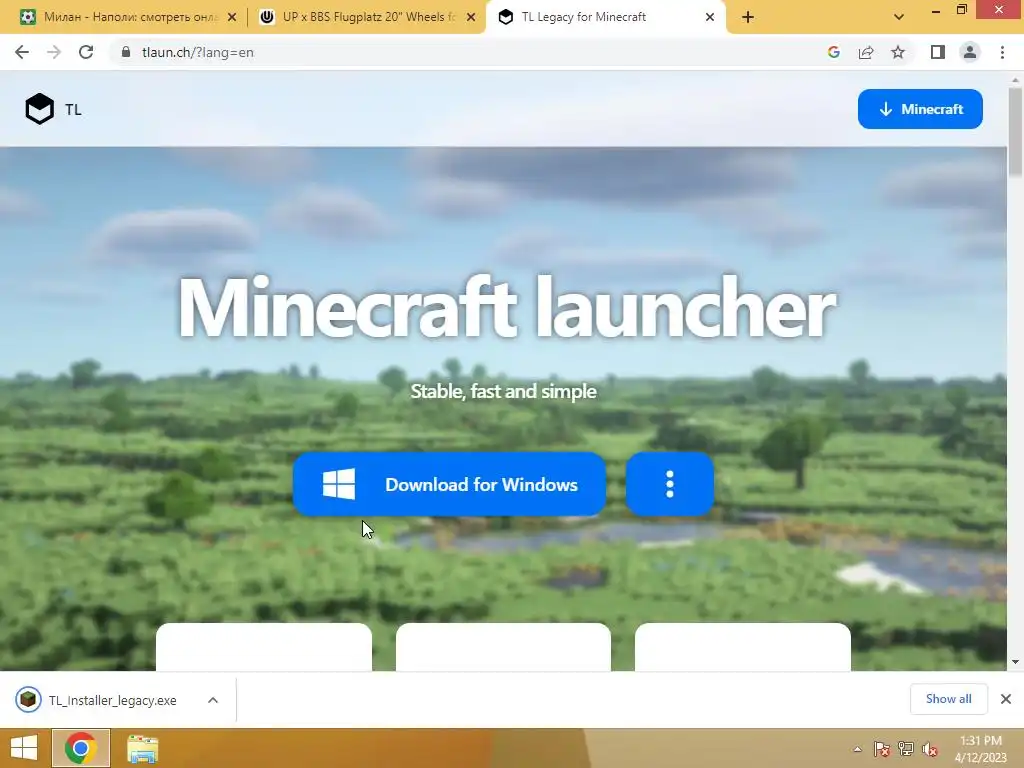Click the Action Center flag tray icon
The width and height of the screenshot is (1024, 768).
(882, 749)
